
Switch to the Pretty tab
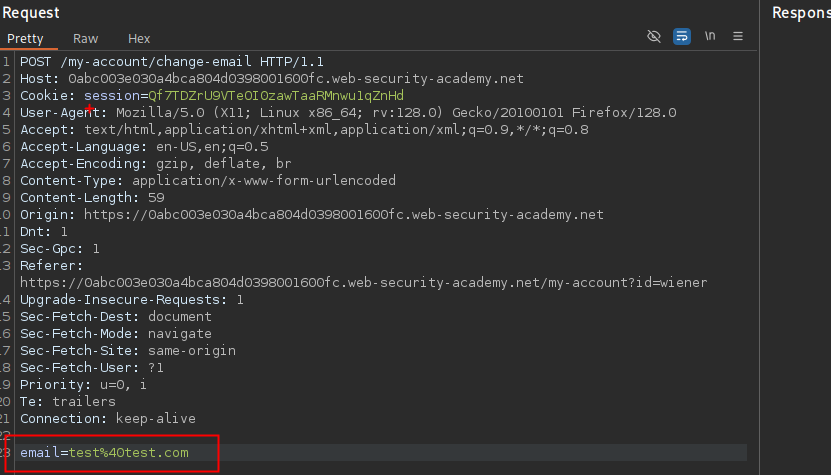click(x=25, y=38)
